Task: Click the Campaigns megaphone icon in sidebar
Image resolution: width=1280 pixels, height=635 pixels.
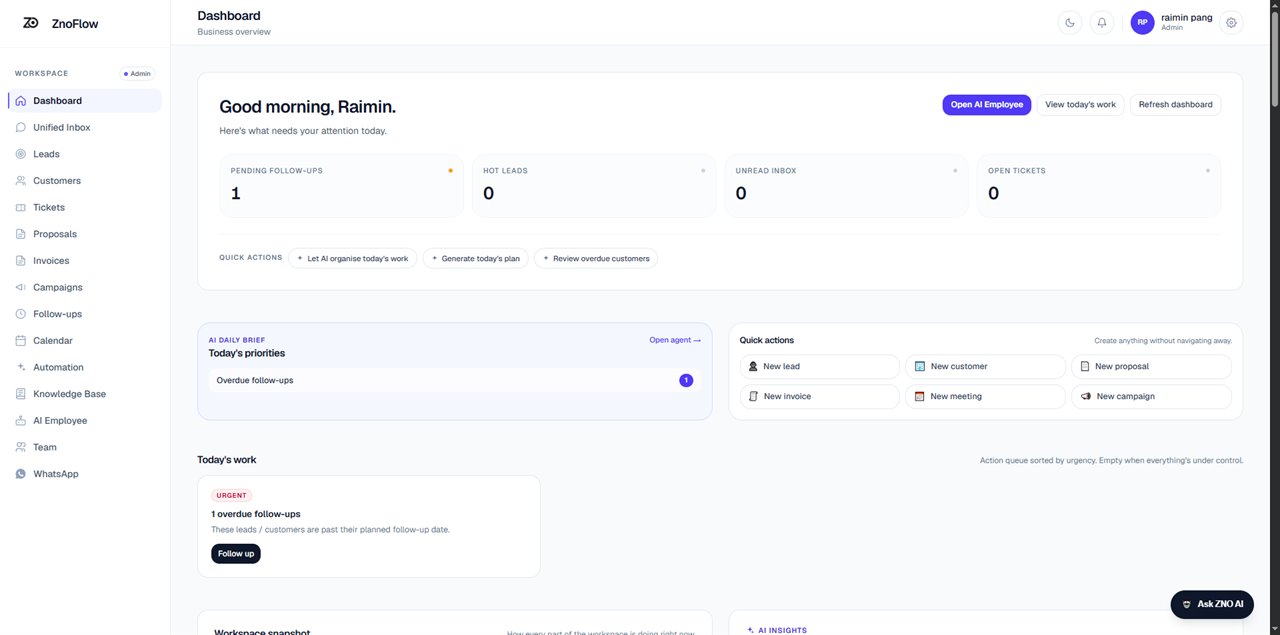Action: coord(21,287)
